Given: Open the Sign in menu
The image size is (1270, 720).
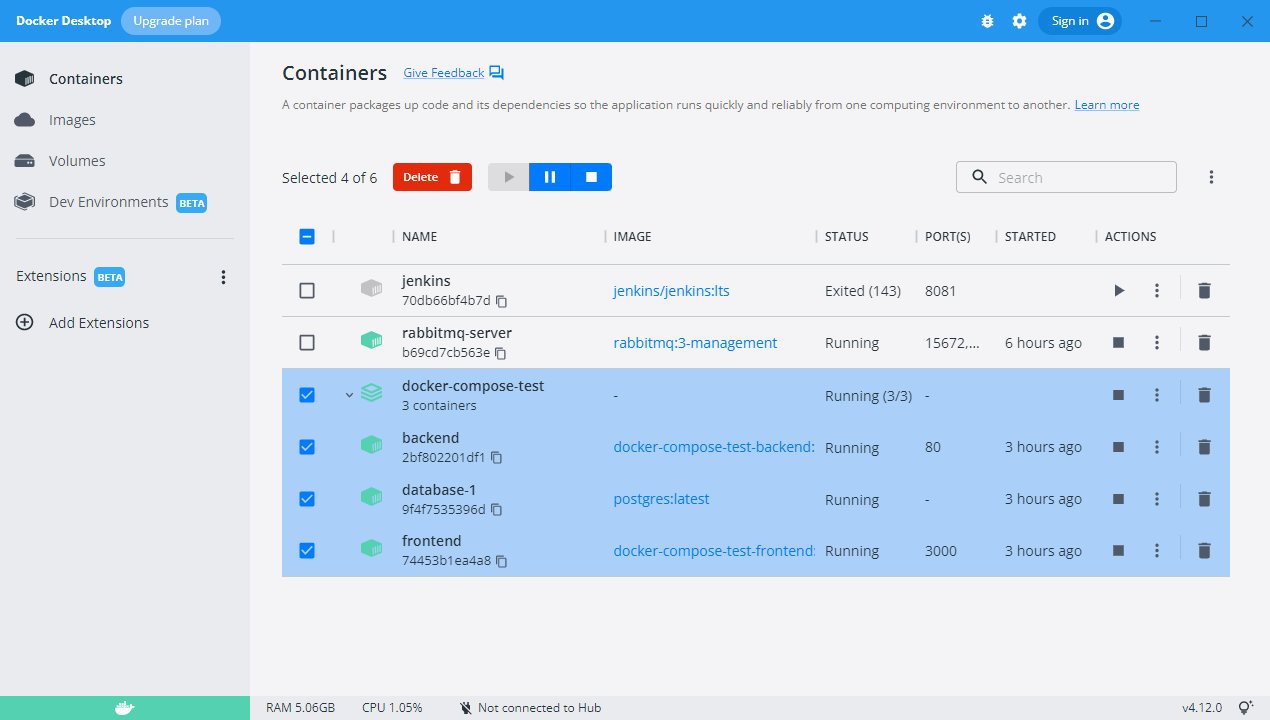Looking at the screenshot, I should click(1079, 20).
